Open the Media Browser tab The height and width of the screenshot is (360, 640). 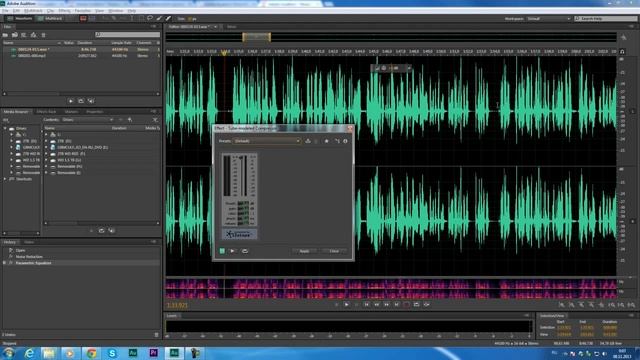[16, 112]
